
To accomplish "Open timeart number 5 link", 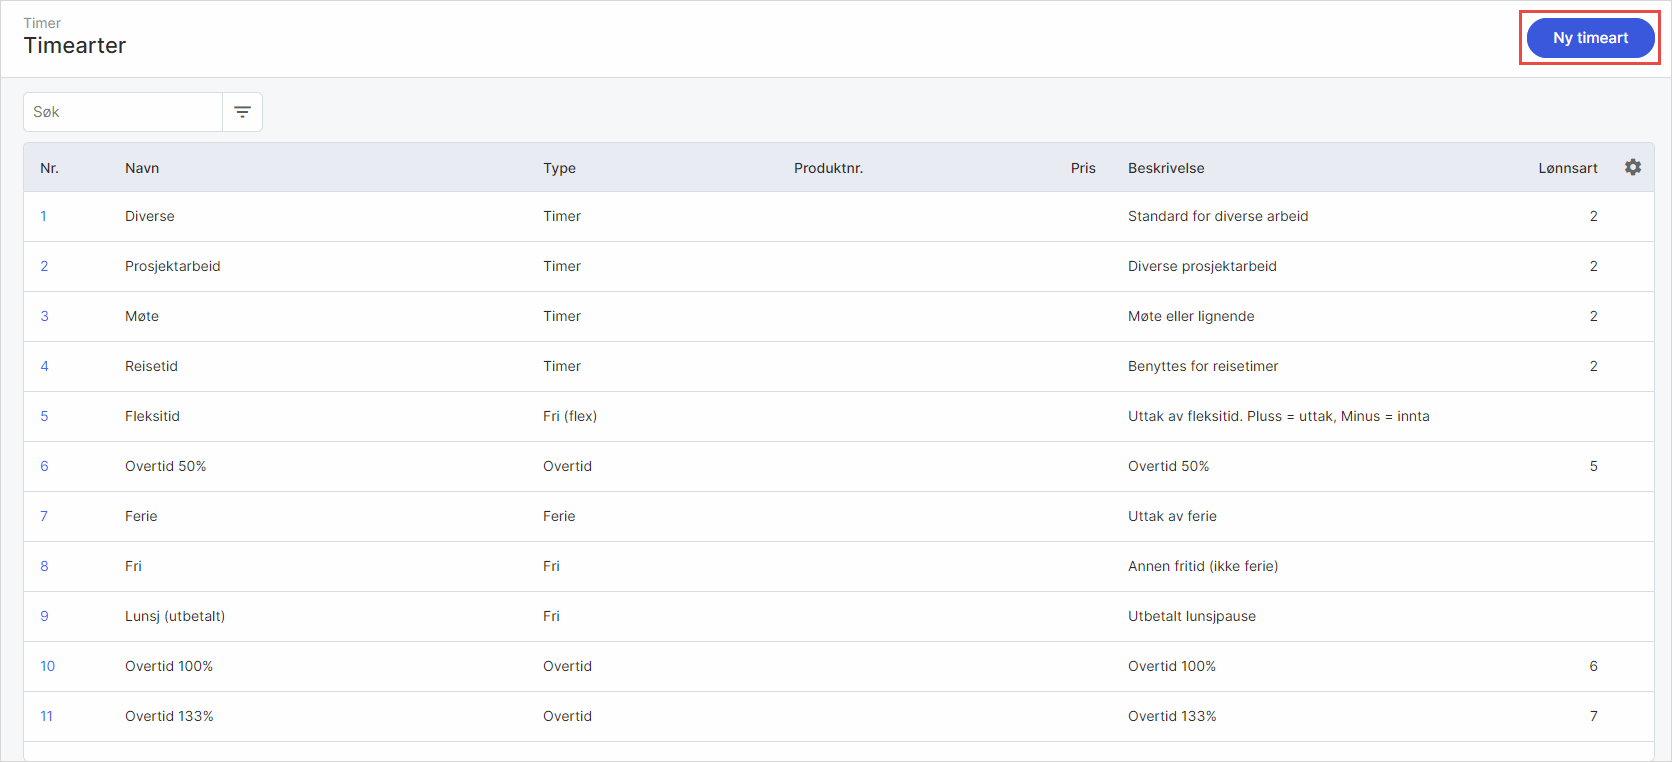I will point(44,416).
